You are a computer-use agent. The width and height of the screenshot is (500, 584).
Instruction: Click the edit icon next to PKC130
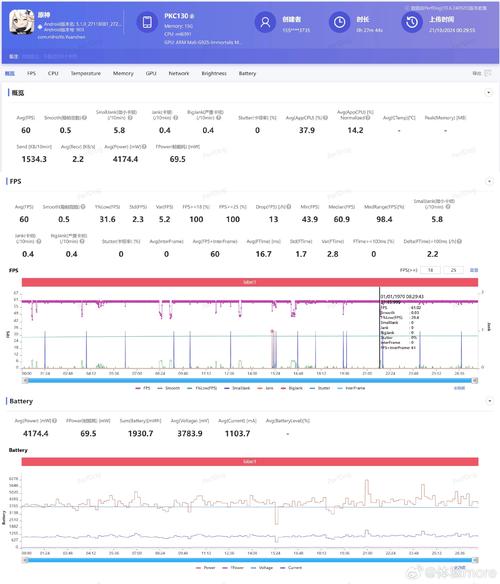tap(192, 16)
